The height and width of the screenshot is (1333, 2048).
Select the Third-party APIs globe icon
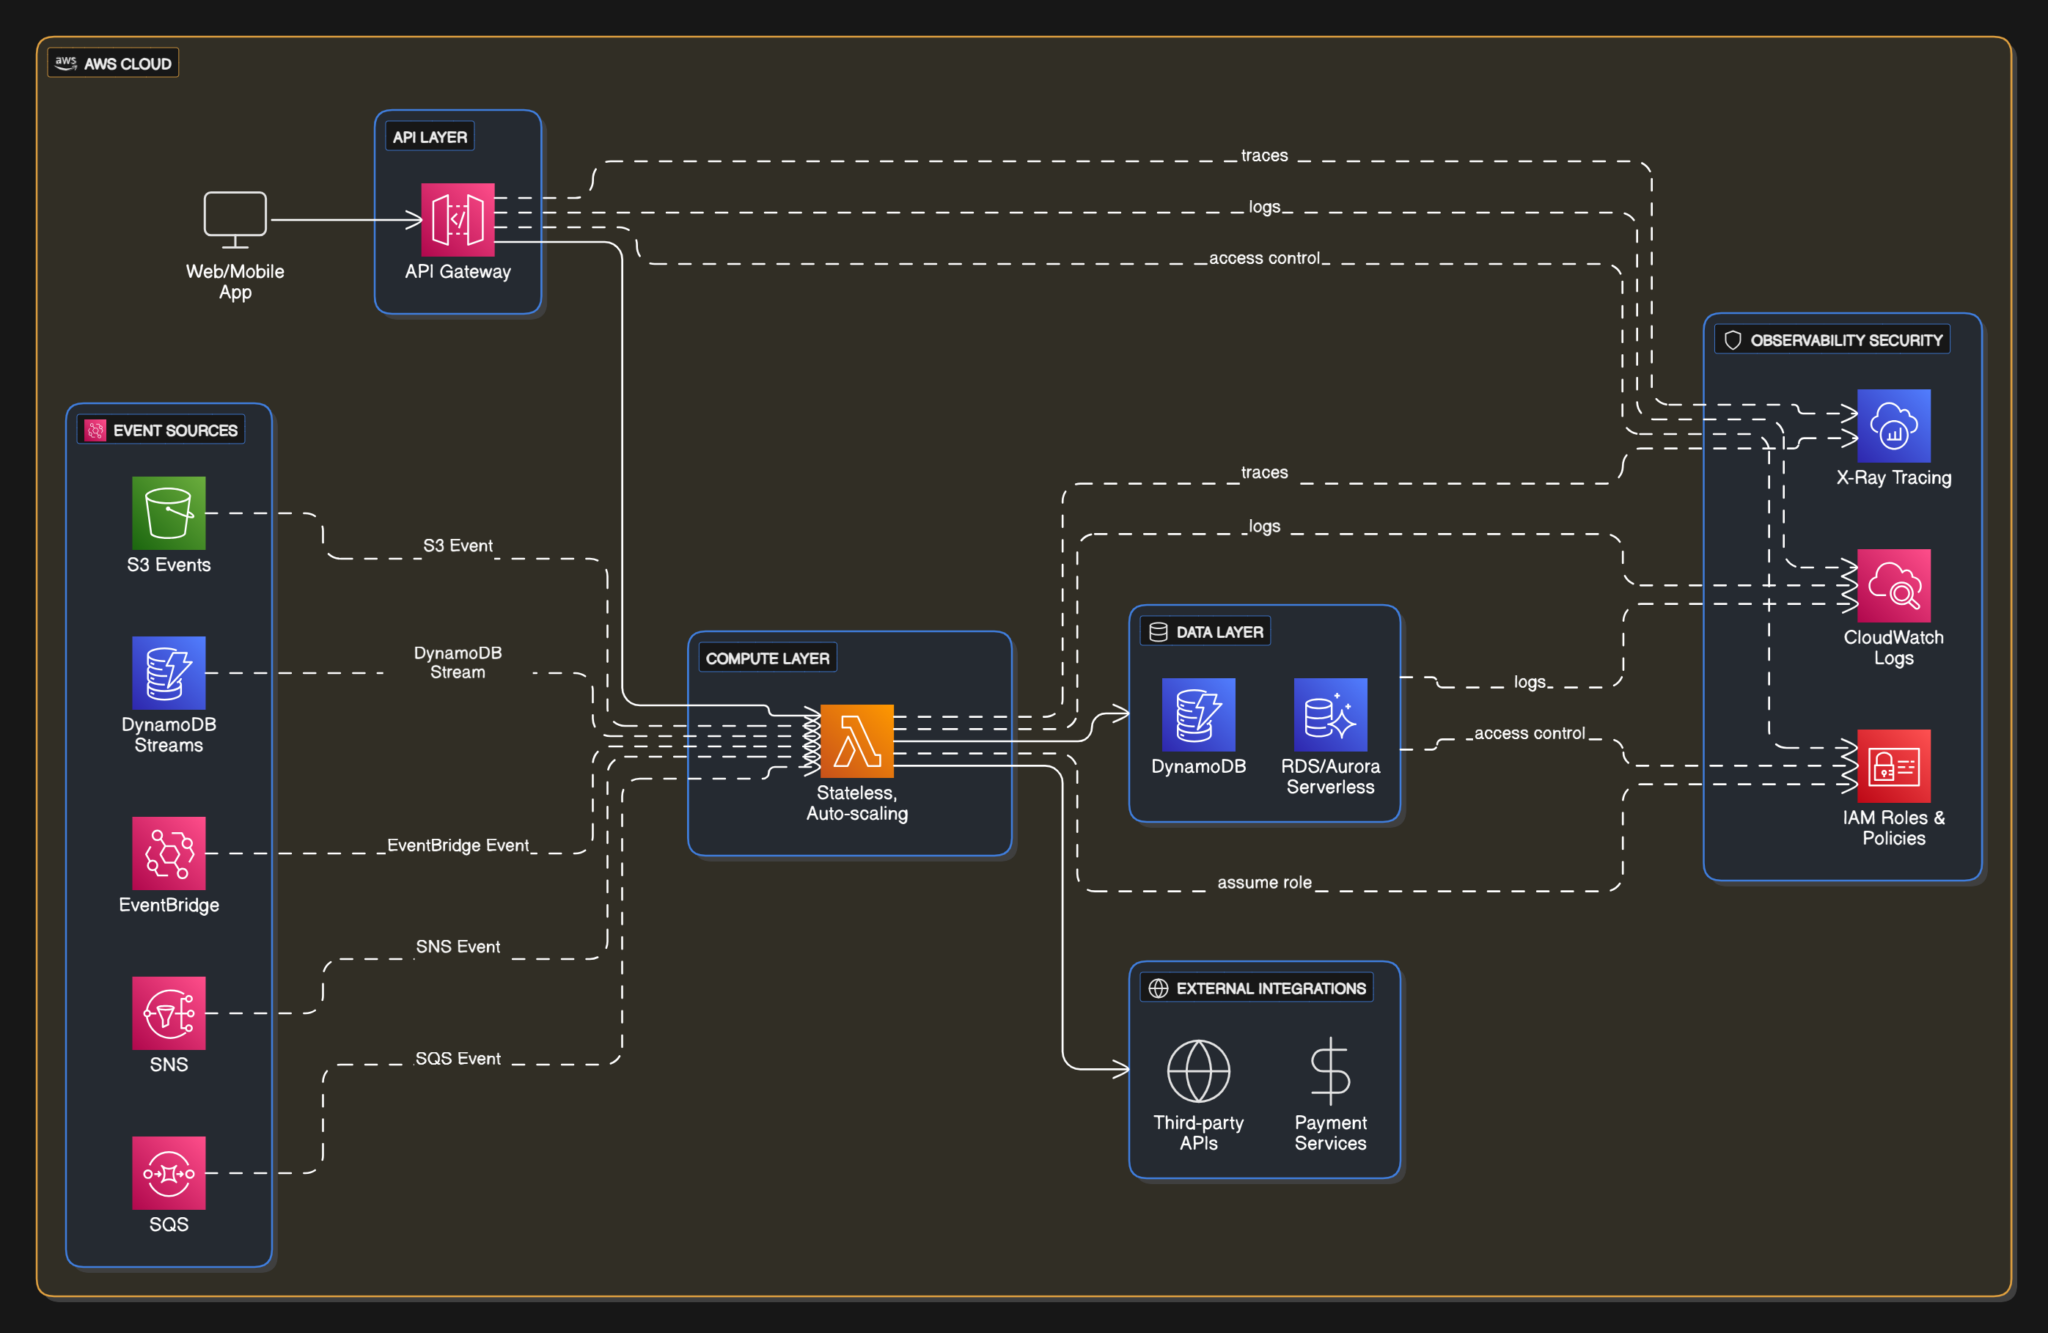1197,1070
